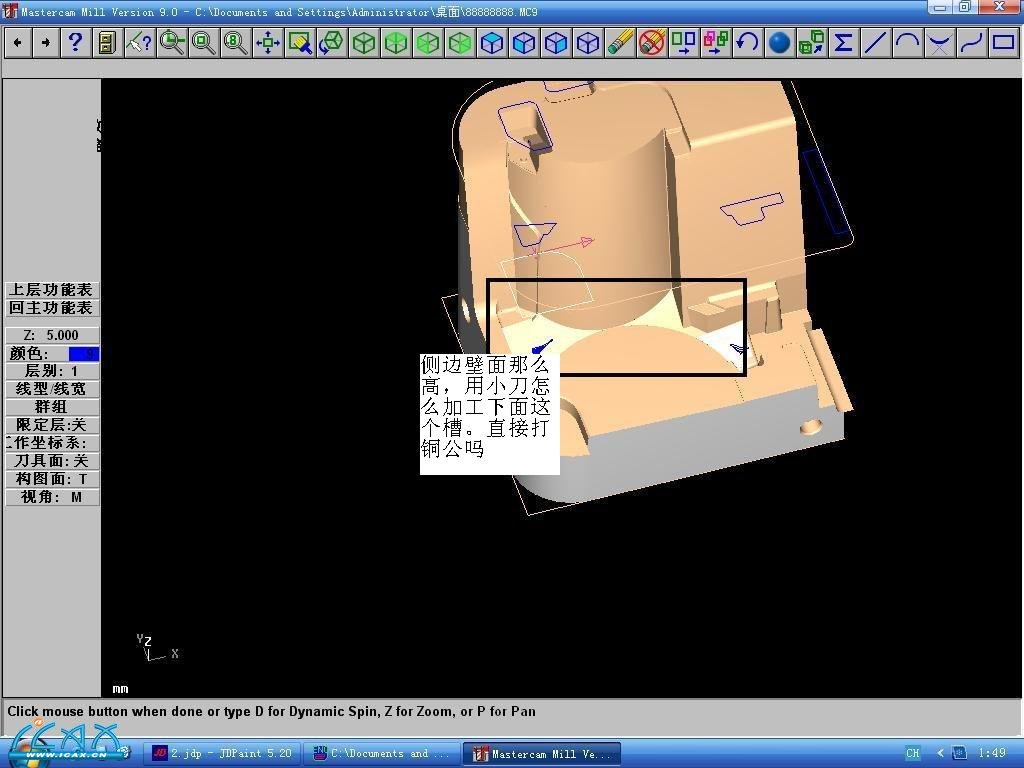Switch to JDPaint 5.20 taskbar window
The width and height of the screenshot is (1024, 768).
(x=222, y=754)
